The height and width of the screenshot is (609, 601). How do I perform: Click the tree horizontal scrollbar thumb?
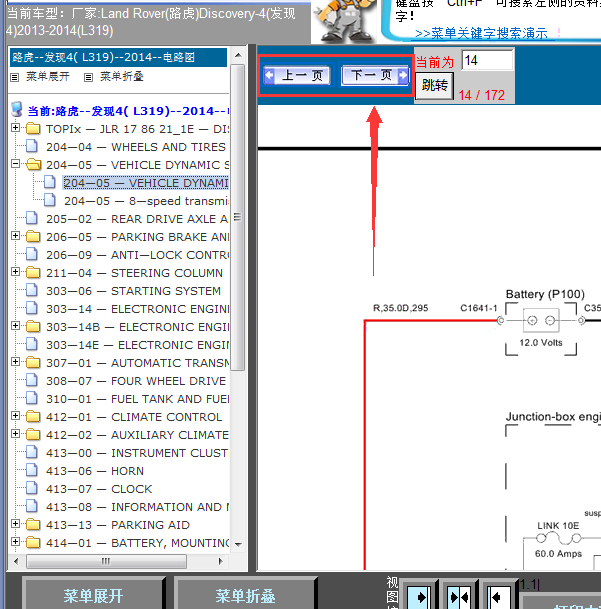coord(106,561)
